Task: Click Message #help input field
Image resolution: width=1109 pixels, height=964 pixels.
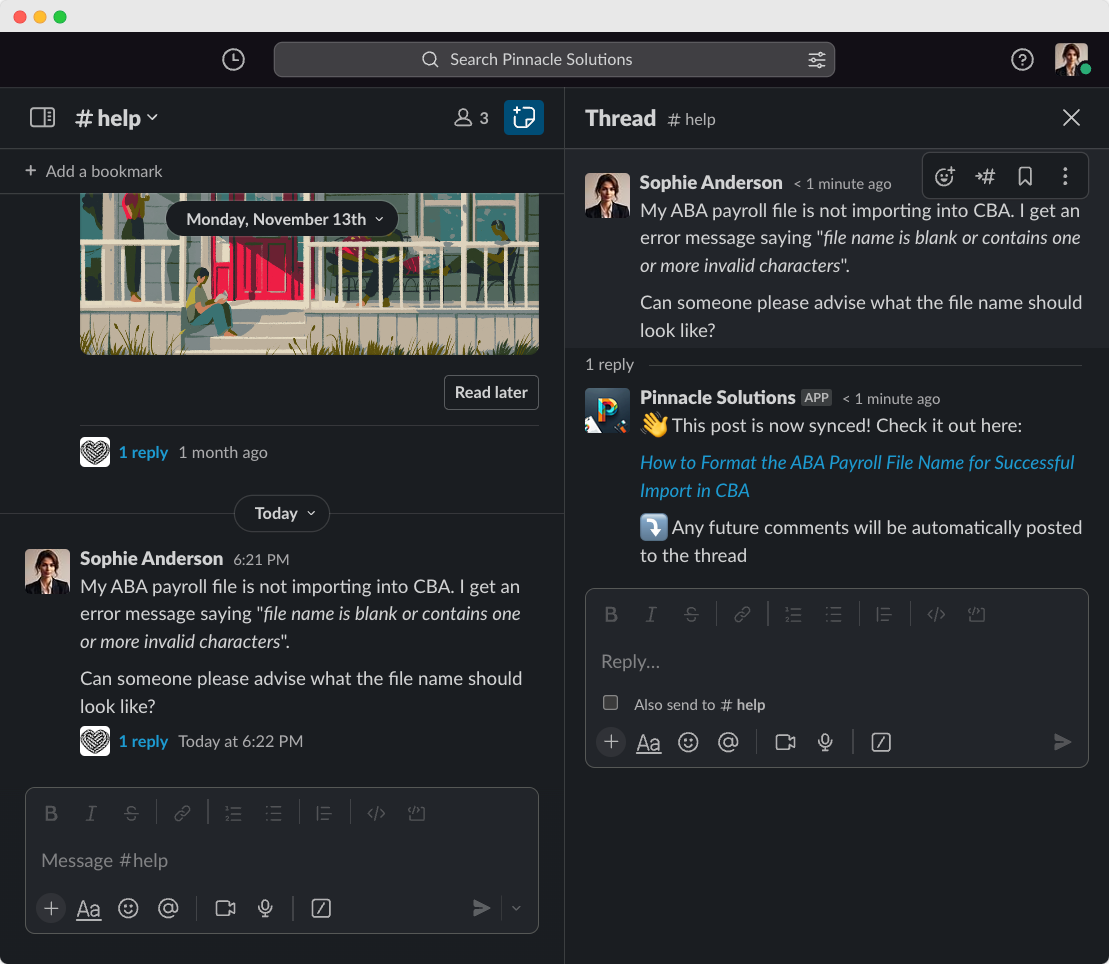Action: (x=281, y=861)
